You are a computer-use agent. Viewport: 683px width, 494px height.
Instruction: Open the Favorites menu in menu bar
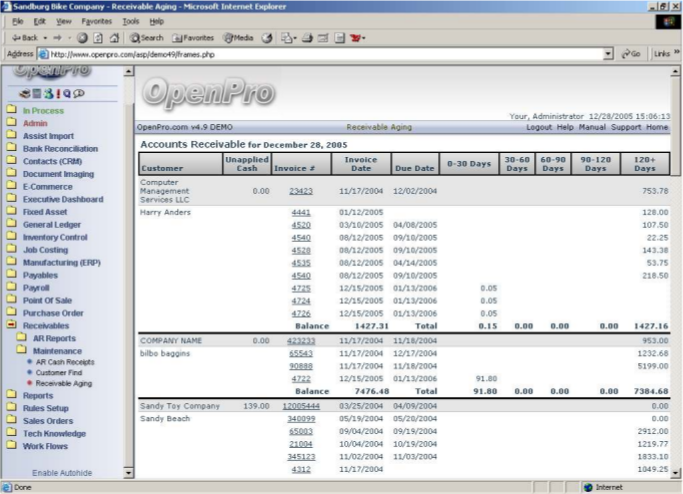click(x=96, y=21)
